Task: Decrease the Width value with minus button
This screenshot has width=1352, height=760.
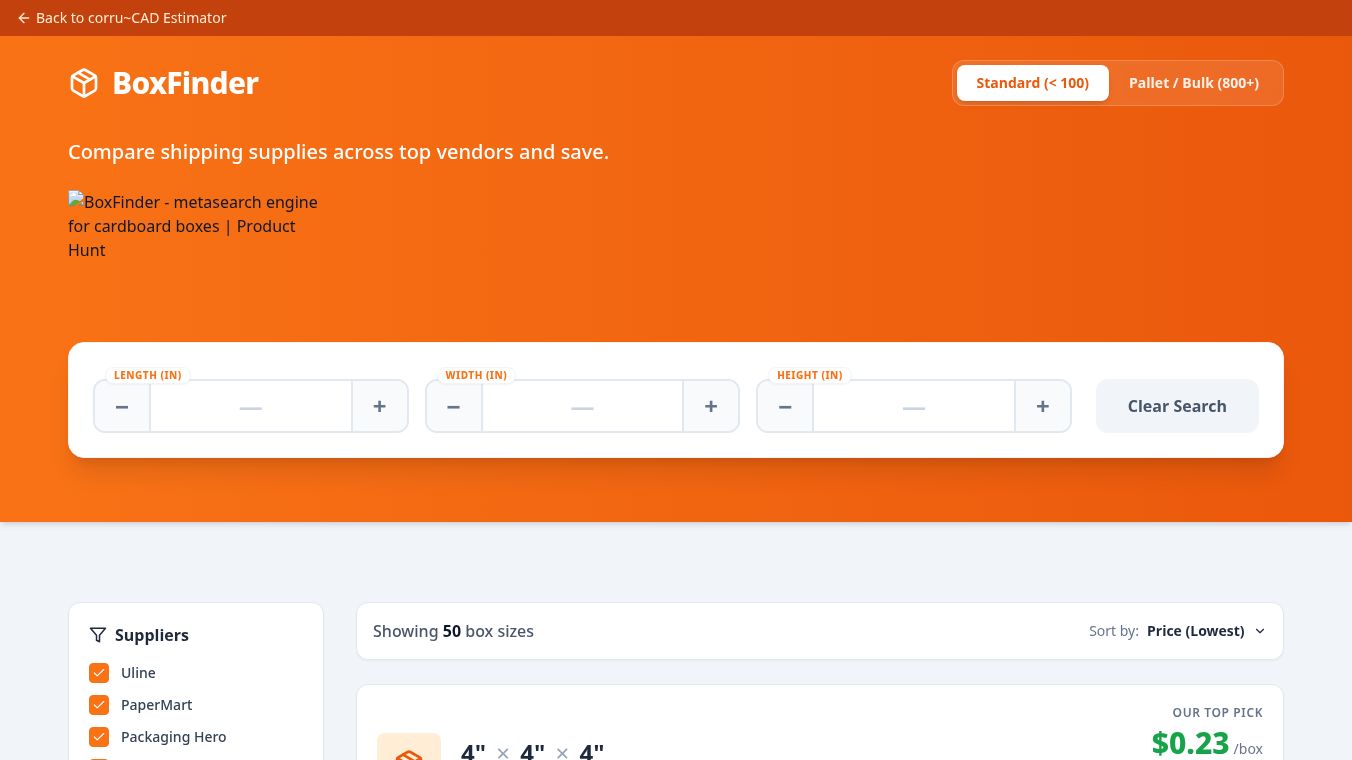Action: pyautogui.click(x=454, y=406)
